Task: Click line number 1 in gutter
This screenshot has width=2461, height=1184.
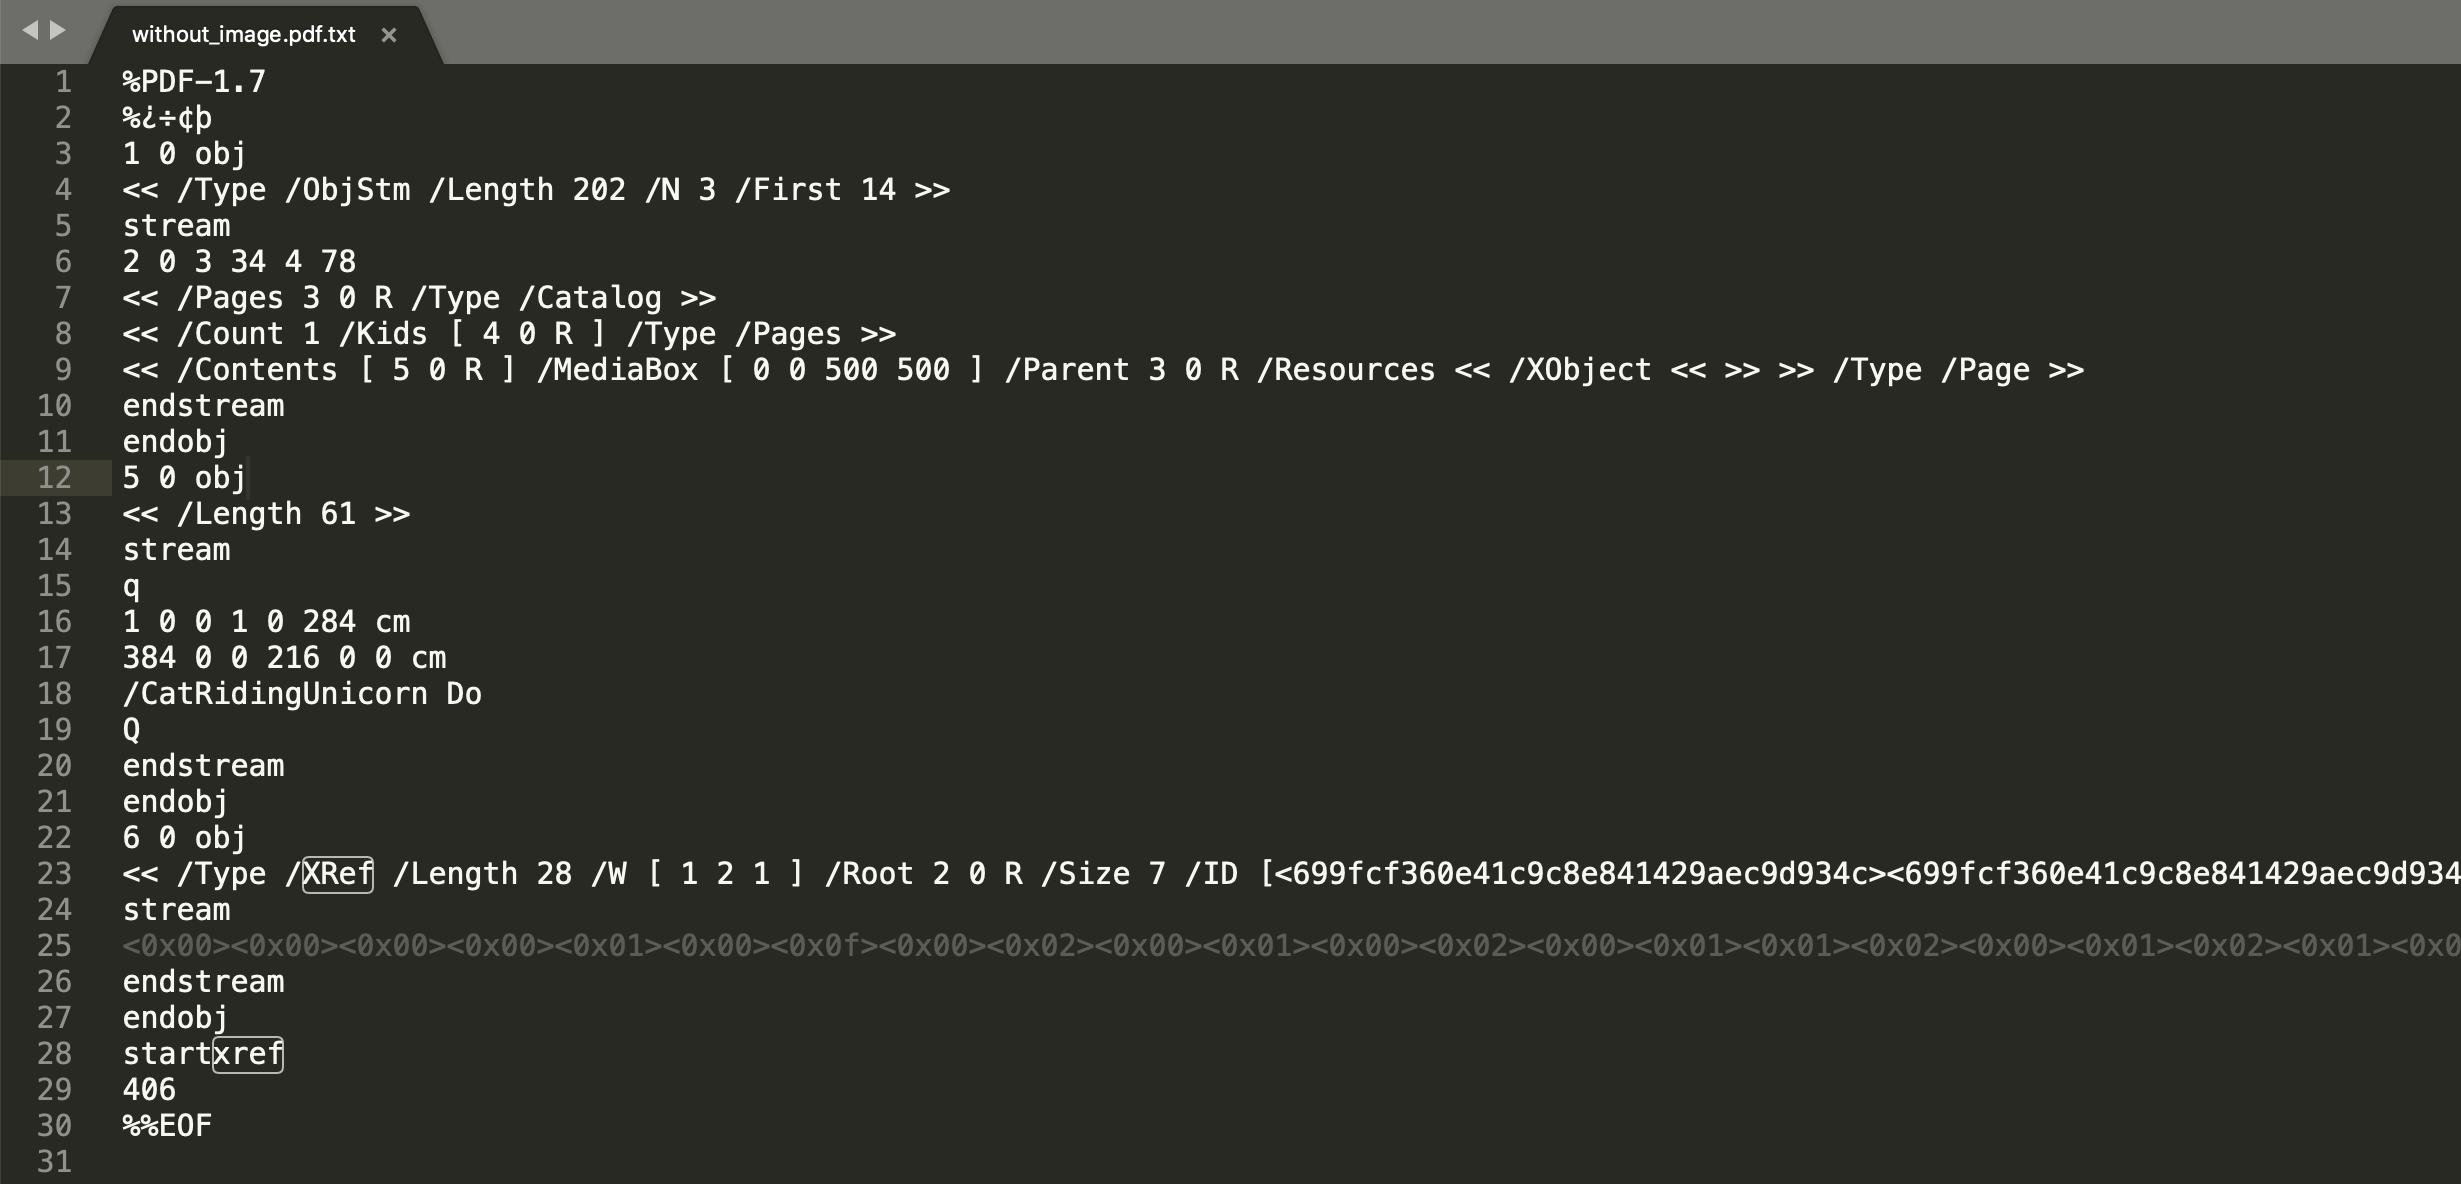Action: pyautogui.click(x=63, y=82)
